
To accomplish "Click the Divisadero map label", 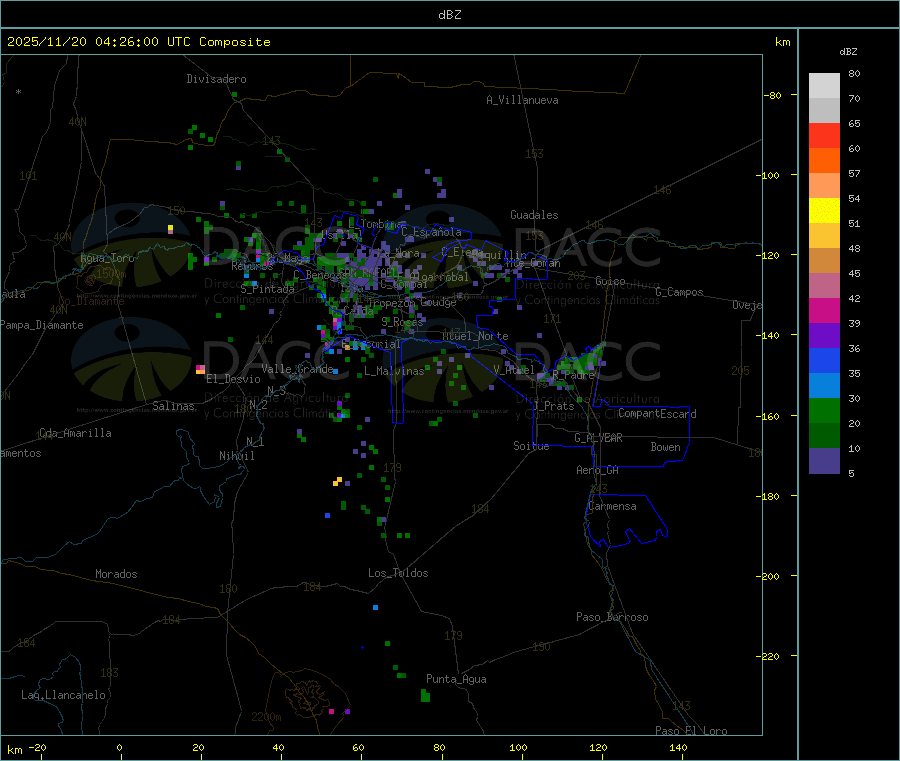I will coord(216,79).
